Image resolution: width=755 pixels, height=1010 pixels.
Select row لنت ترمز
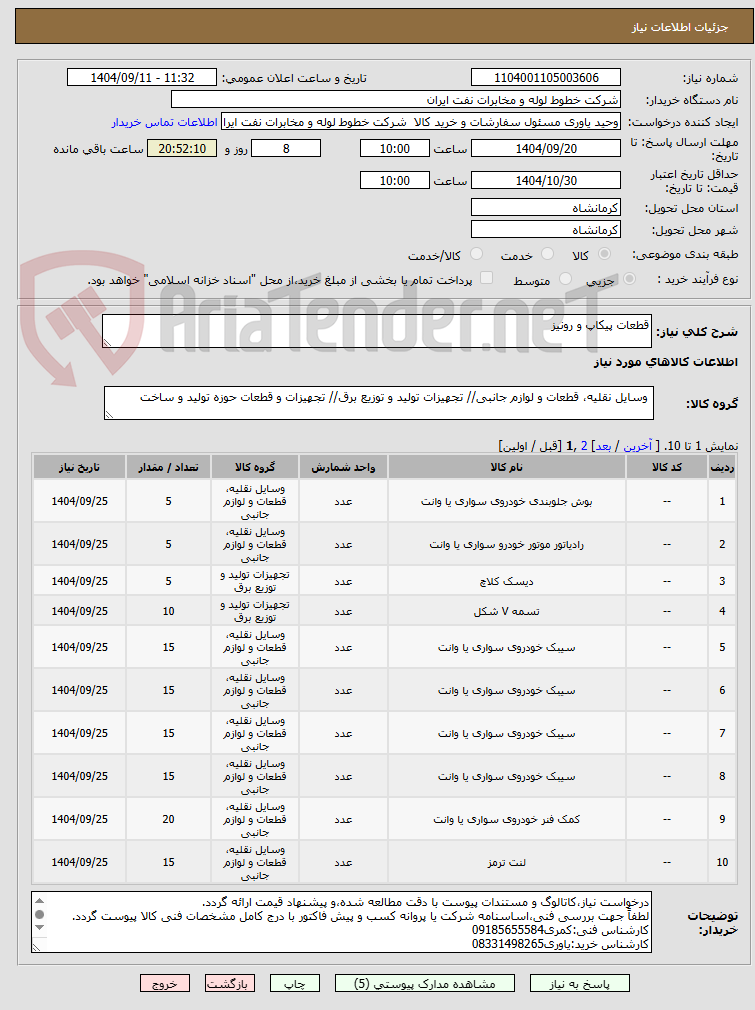385,862
